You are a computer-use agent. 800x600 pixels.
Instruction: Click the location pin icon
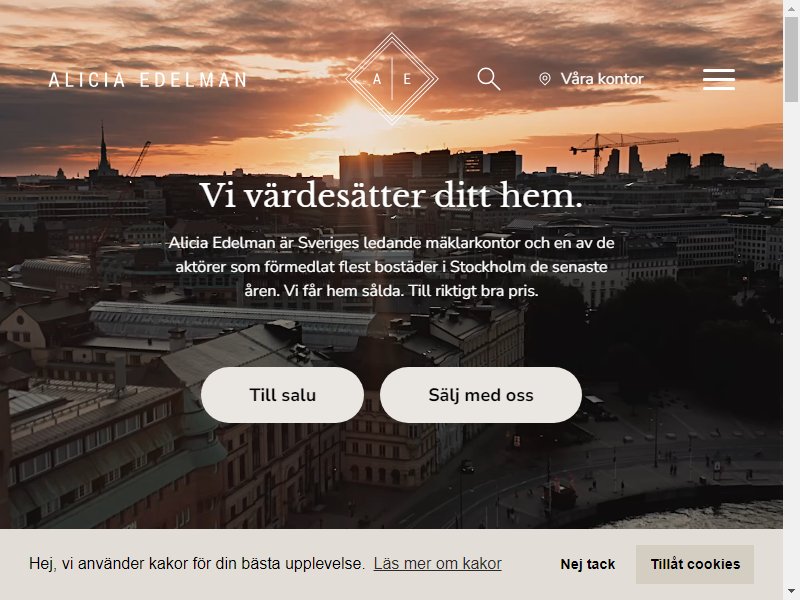(545, 79)
